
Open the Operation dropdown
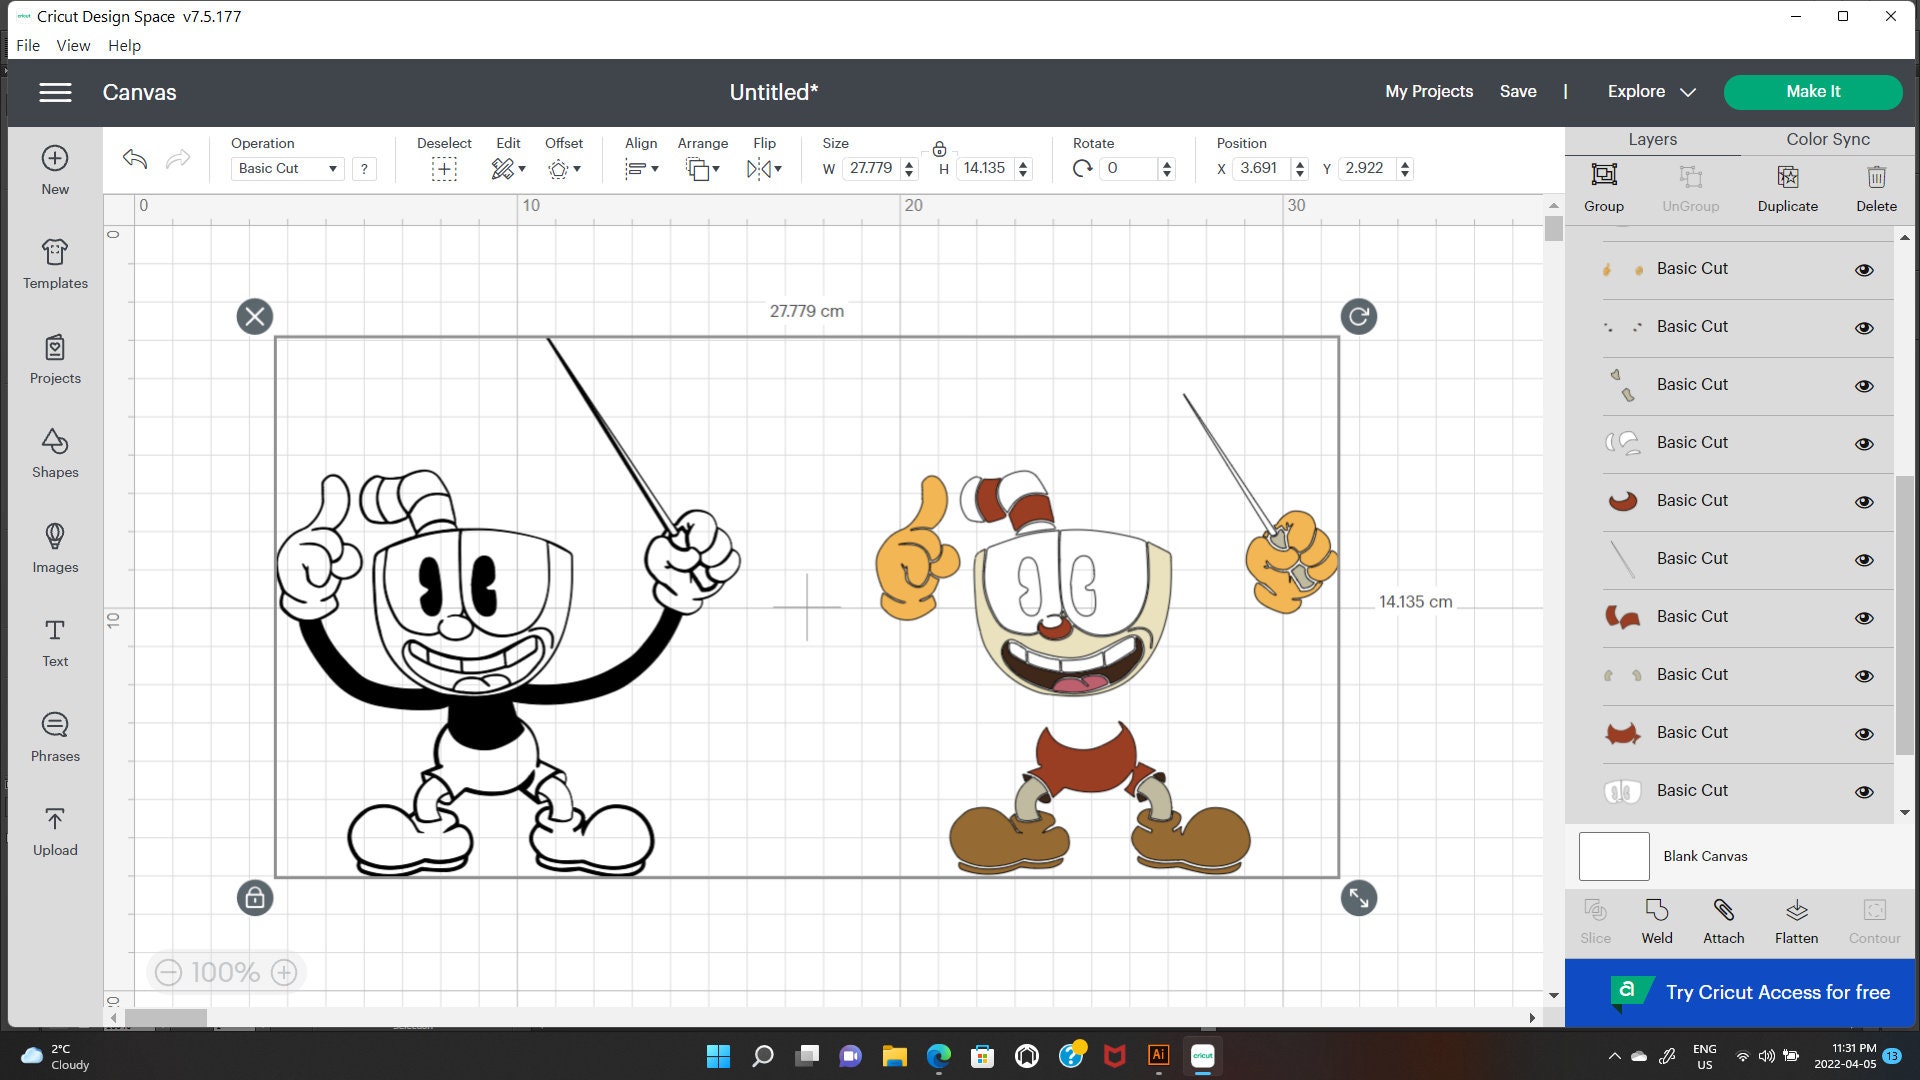pyautogui.click(x=287, y=168)
